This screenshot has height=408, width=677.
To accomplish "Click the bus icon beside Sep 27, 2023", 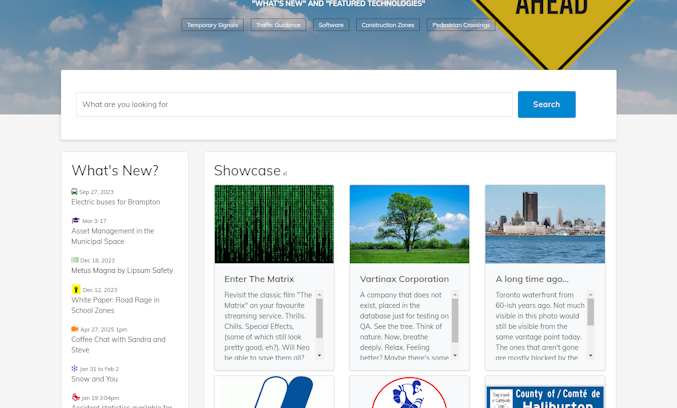I will click(74, 192).
